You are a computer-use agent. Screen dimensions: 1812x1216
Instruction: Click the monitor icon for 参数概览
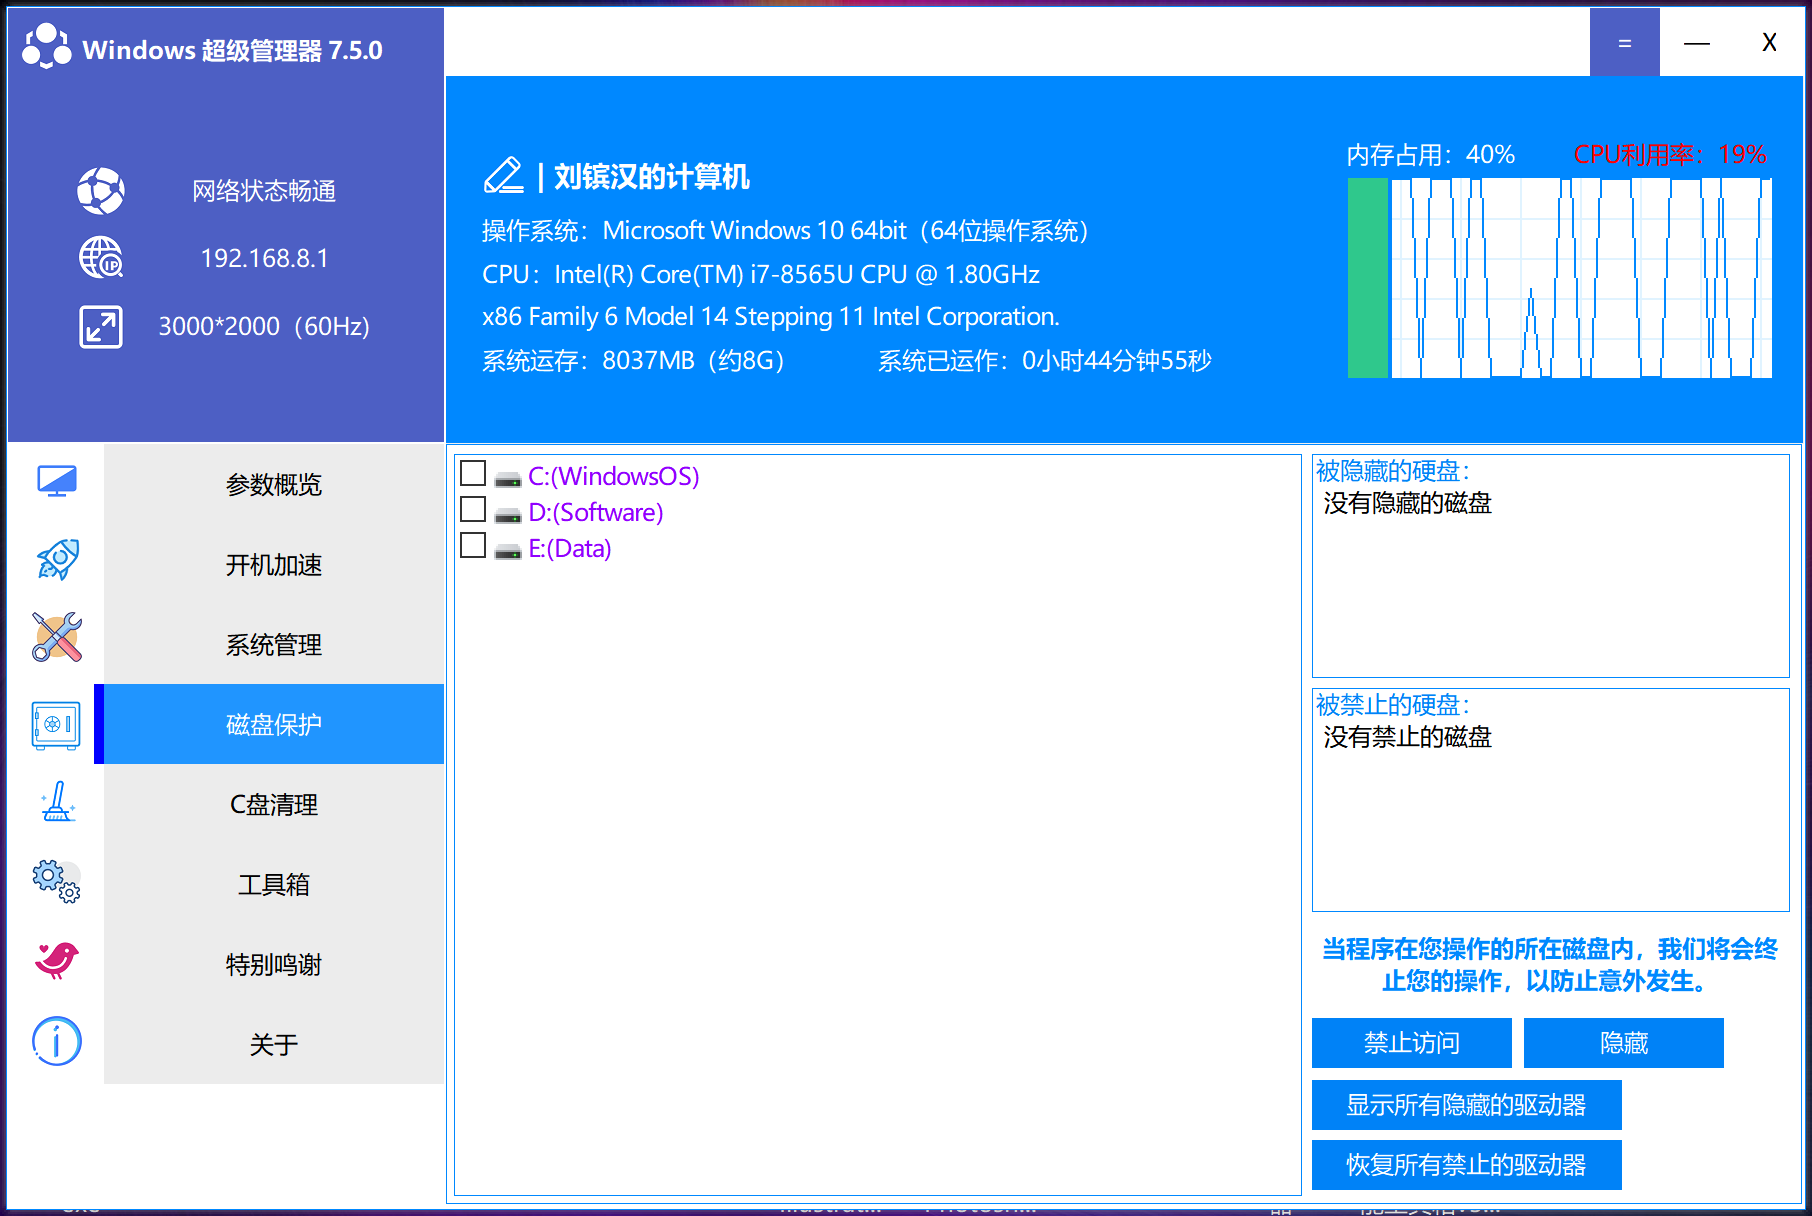[x=57, y=481]
